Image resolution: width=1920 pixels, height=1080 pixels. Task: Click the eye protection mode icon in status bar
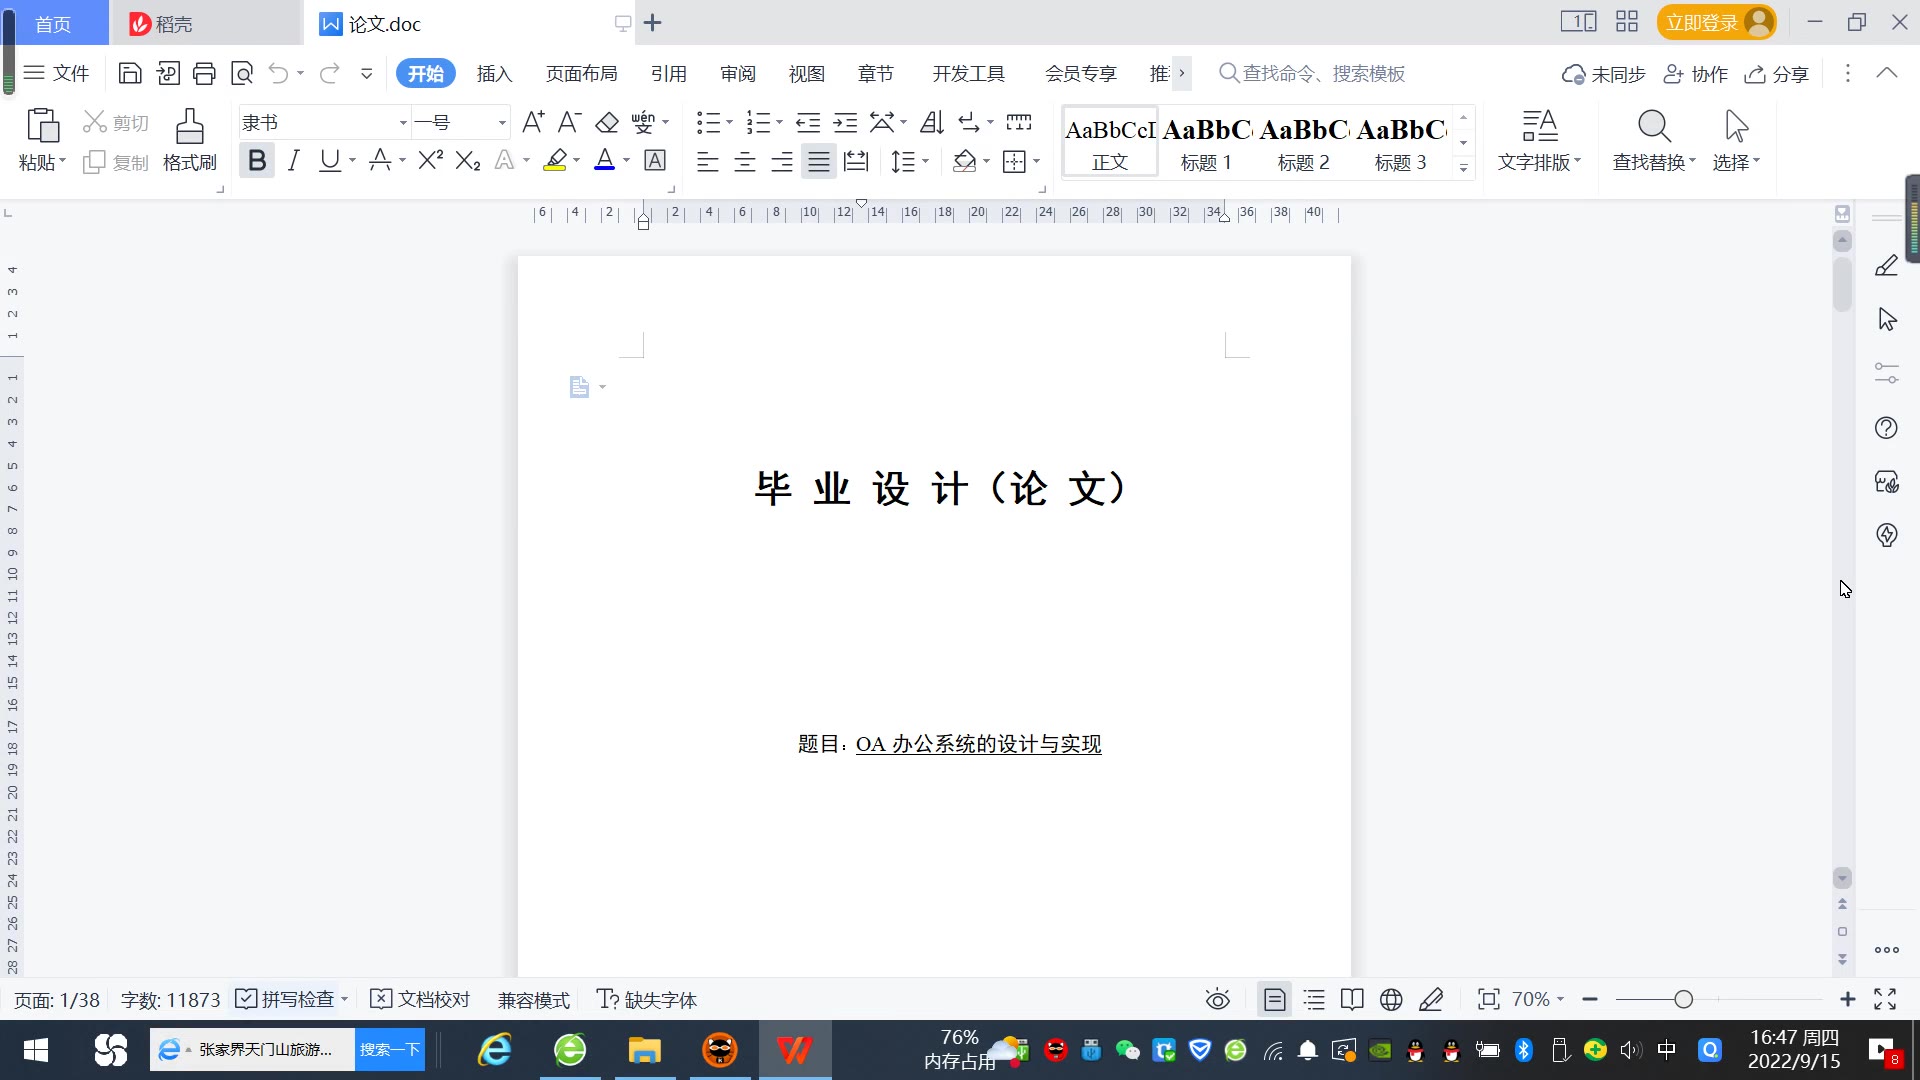point(1217,999)
